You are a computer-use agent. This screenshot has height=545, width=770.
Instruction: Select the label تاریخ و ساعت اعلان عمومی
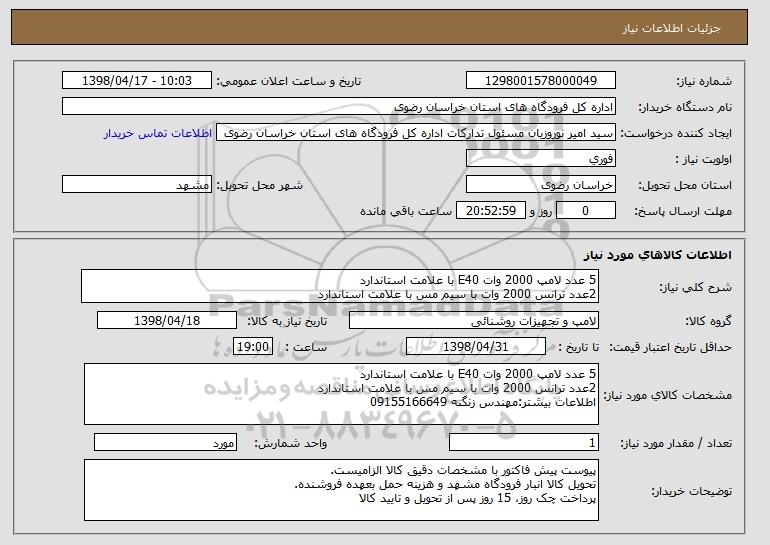click(289, 81)
